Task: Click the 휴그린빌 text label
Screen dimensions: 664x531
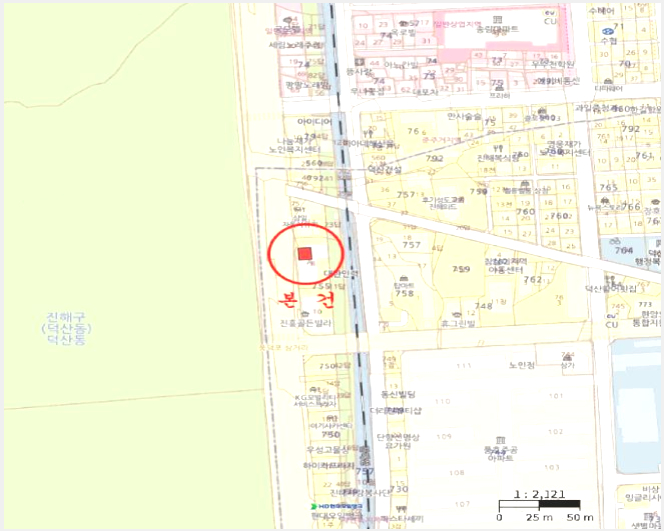Action: [458, 324]
